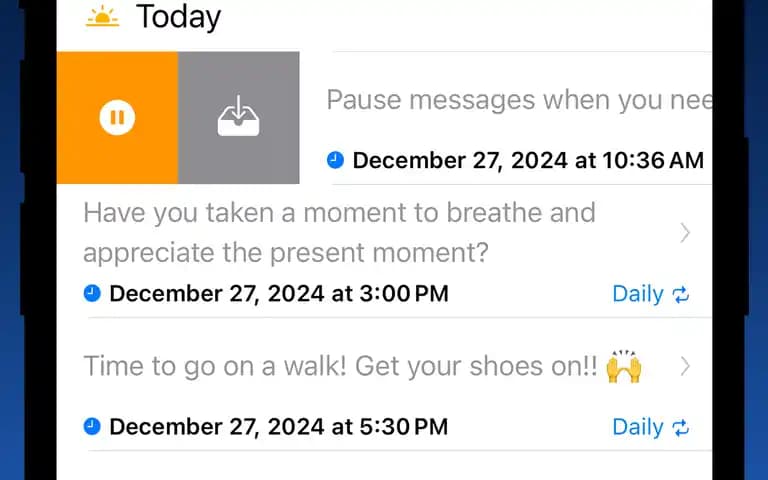Screen dimensions: 768x480
Task: Tap repeat arrows icon on breathe reminder
Action: tap(681, 294)
